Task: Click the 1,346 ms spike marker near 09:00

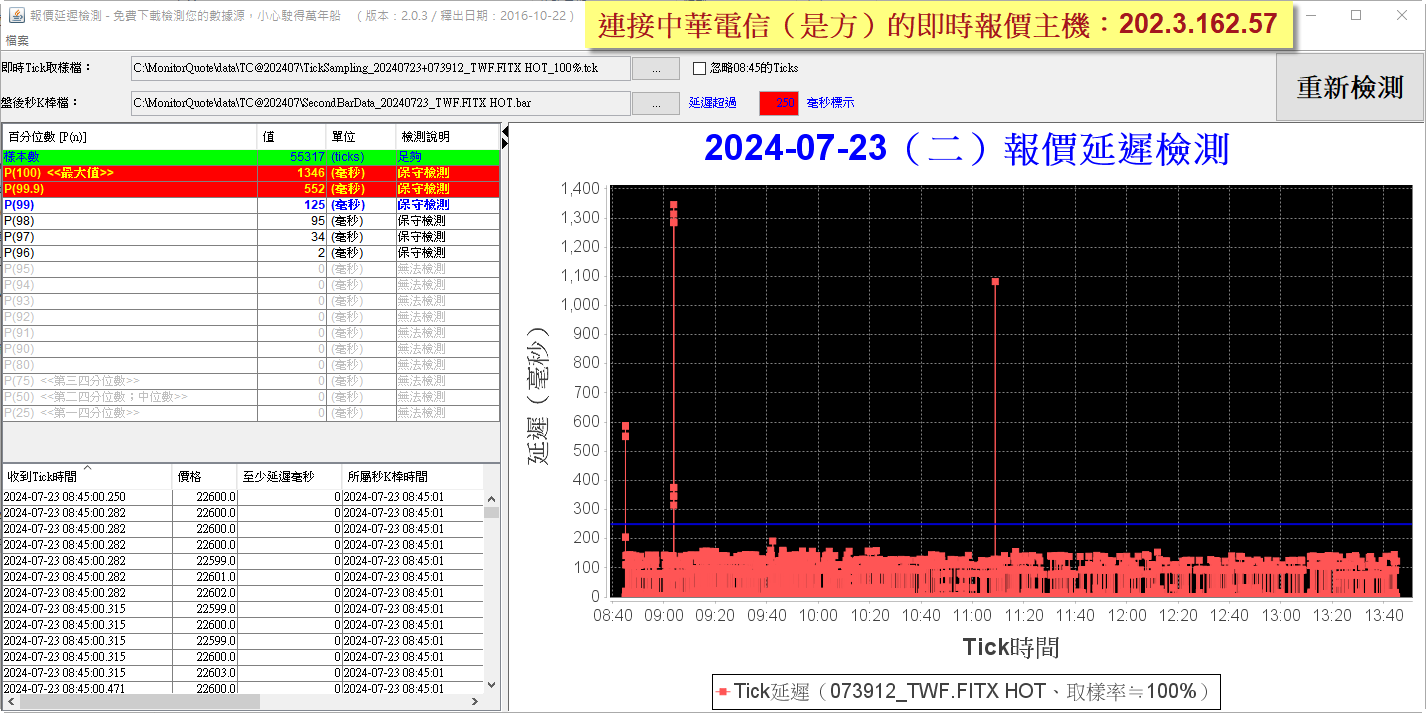Action: (x=673, y=204)
